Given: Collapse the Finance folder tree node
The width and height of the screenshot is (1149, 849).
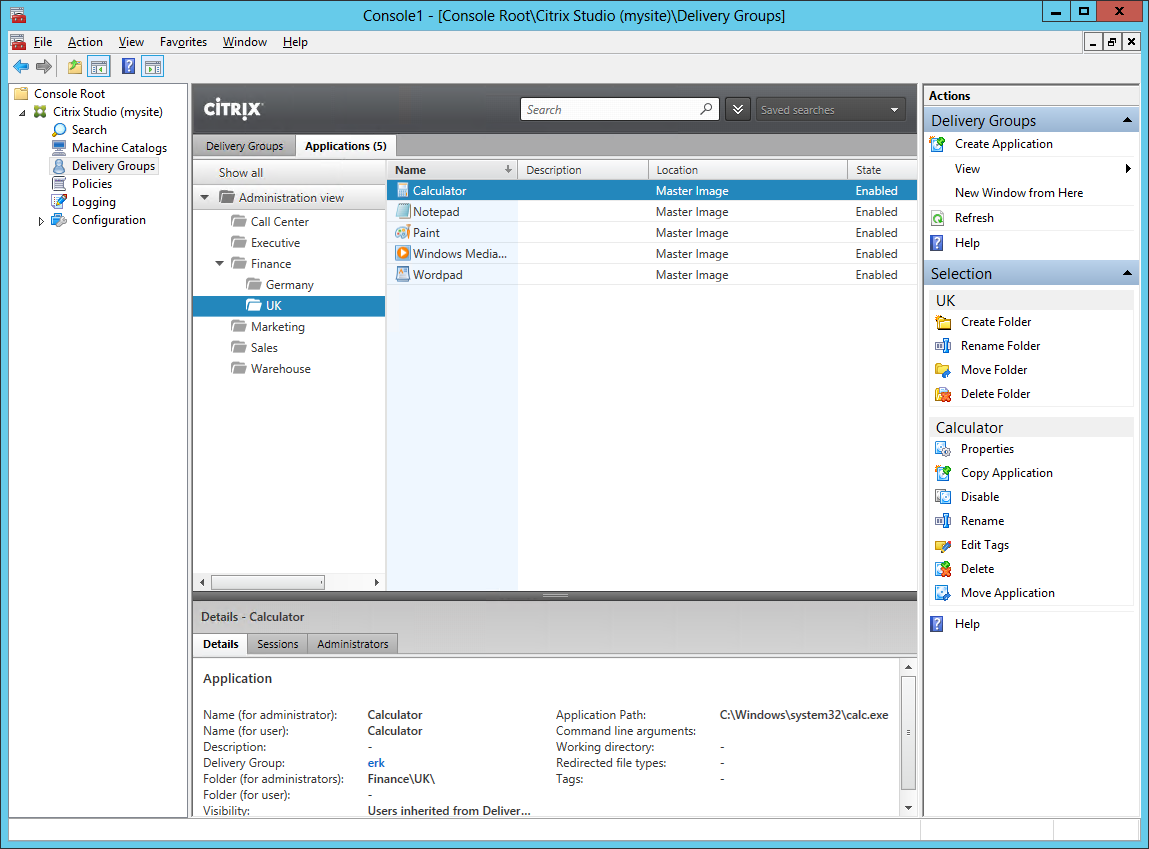Looking at the screenshot, I should click(x=220, y=264).
